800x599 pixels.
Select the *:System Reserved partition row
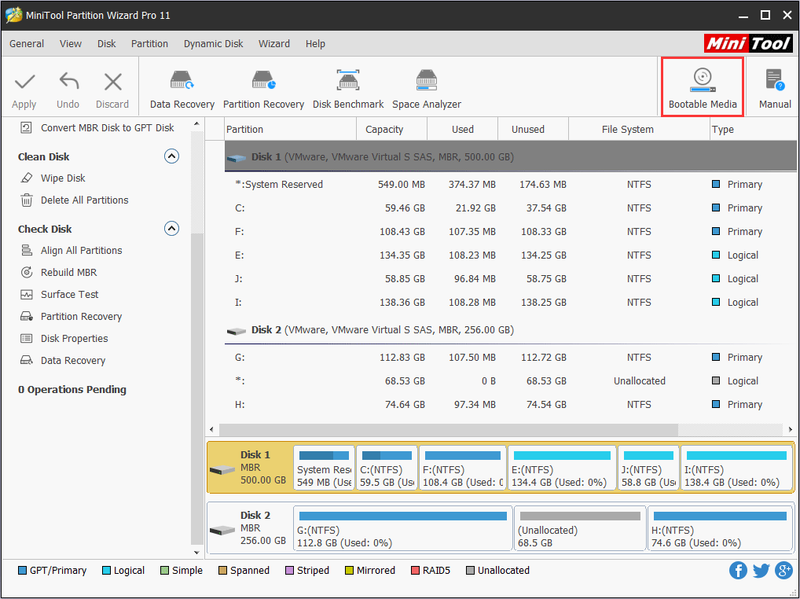click(x=510, y=185)
